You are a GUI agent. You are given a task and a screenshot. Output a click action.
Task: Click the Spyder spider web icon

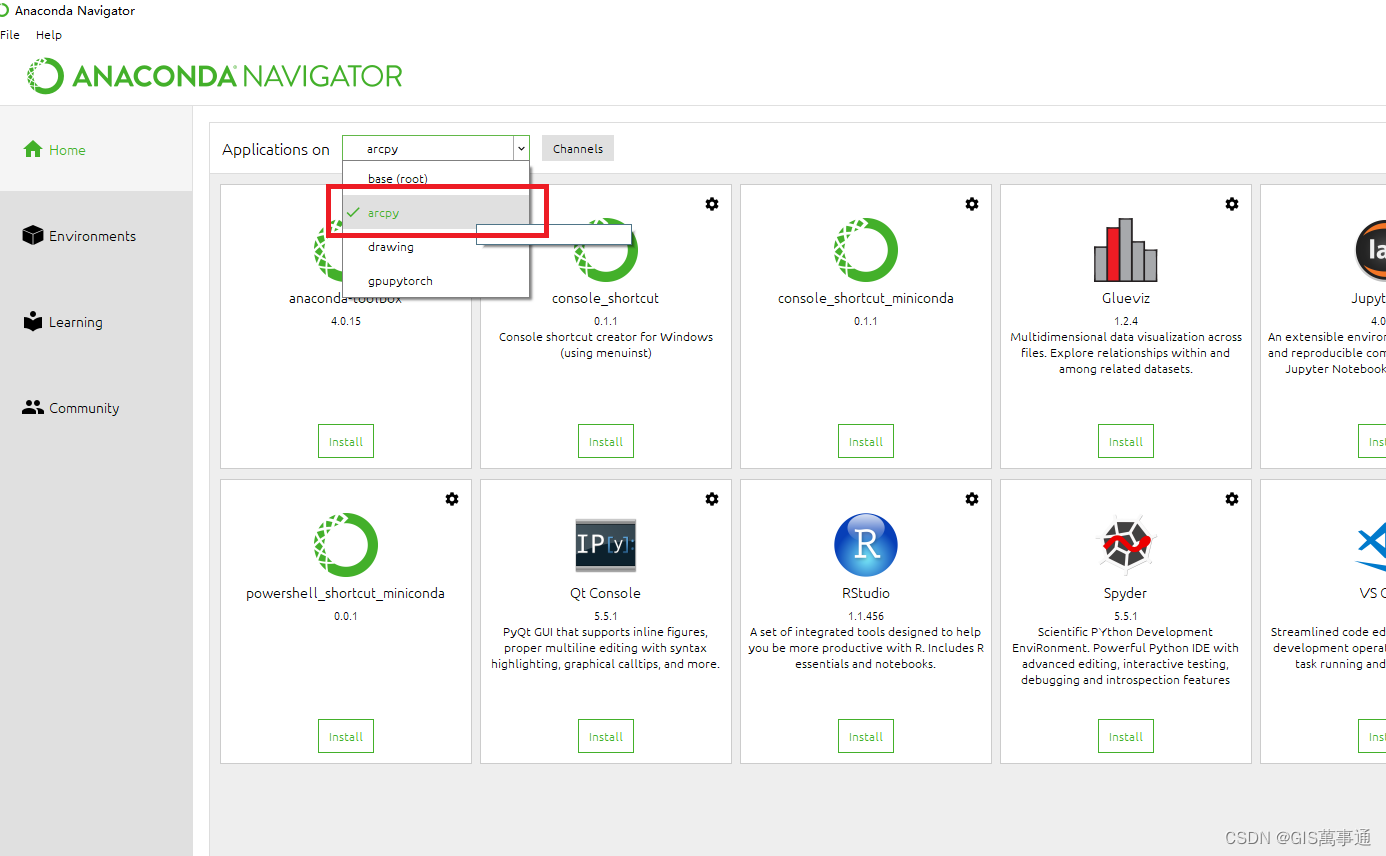click(1126, 545)
